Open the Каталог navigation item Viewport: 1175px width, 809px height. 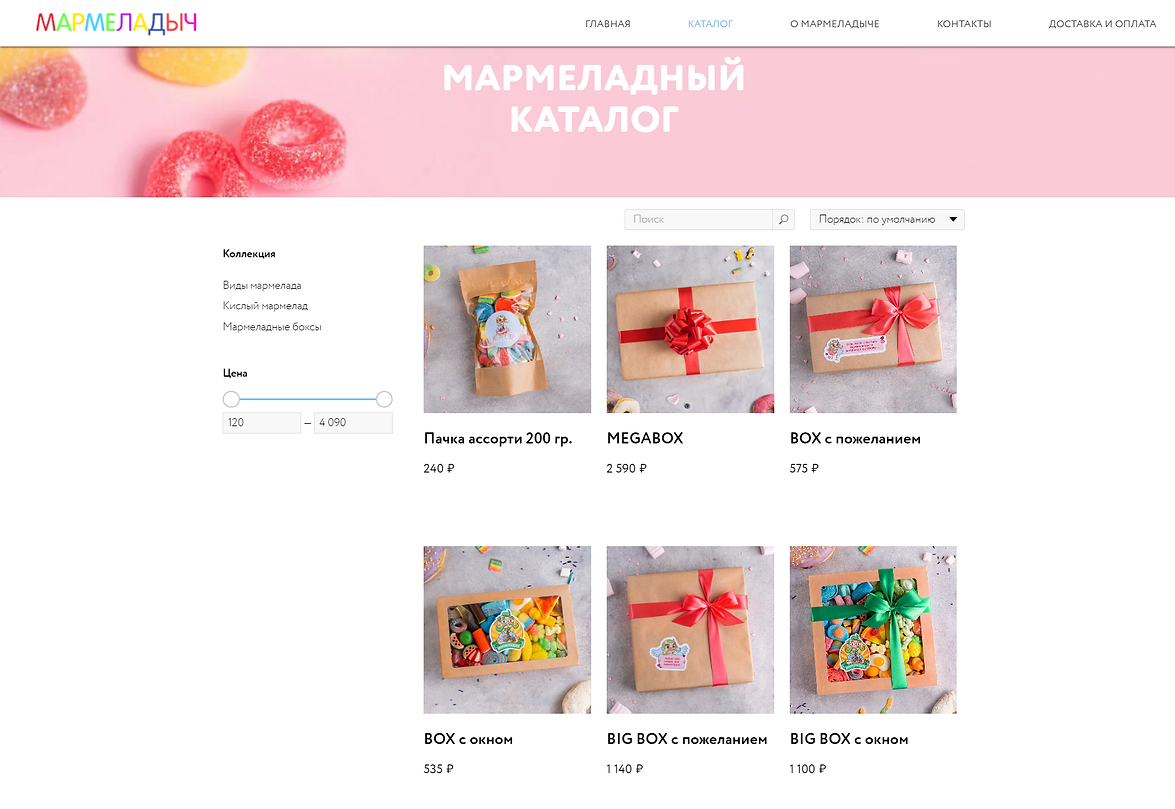(x=710, y=24)
